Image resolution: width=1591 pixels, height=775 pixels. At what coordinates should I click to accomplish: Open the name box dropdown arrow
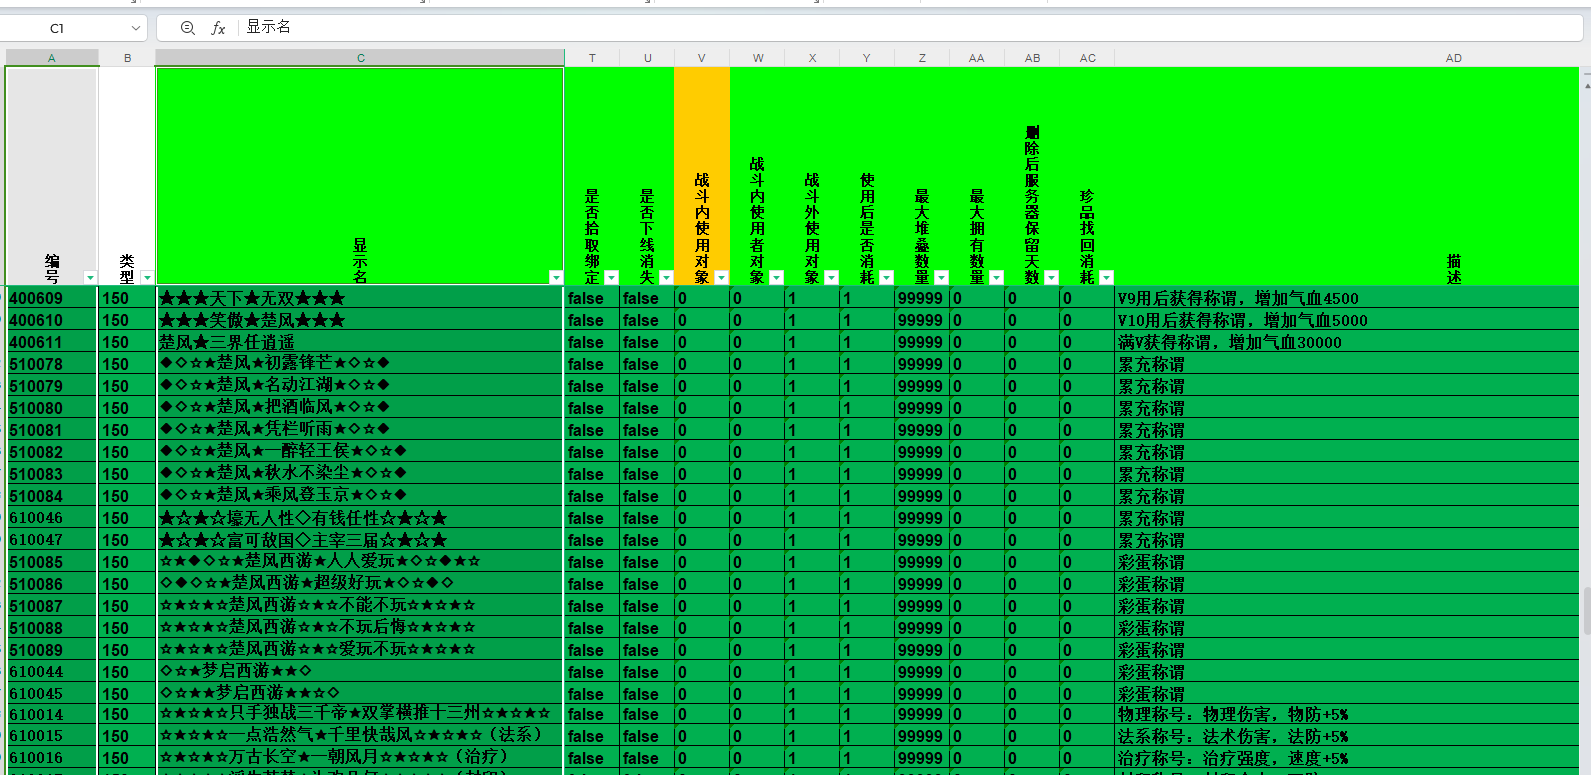pyautogui.click(x=135, y=28)
